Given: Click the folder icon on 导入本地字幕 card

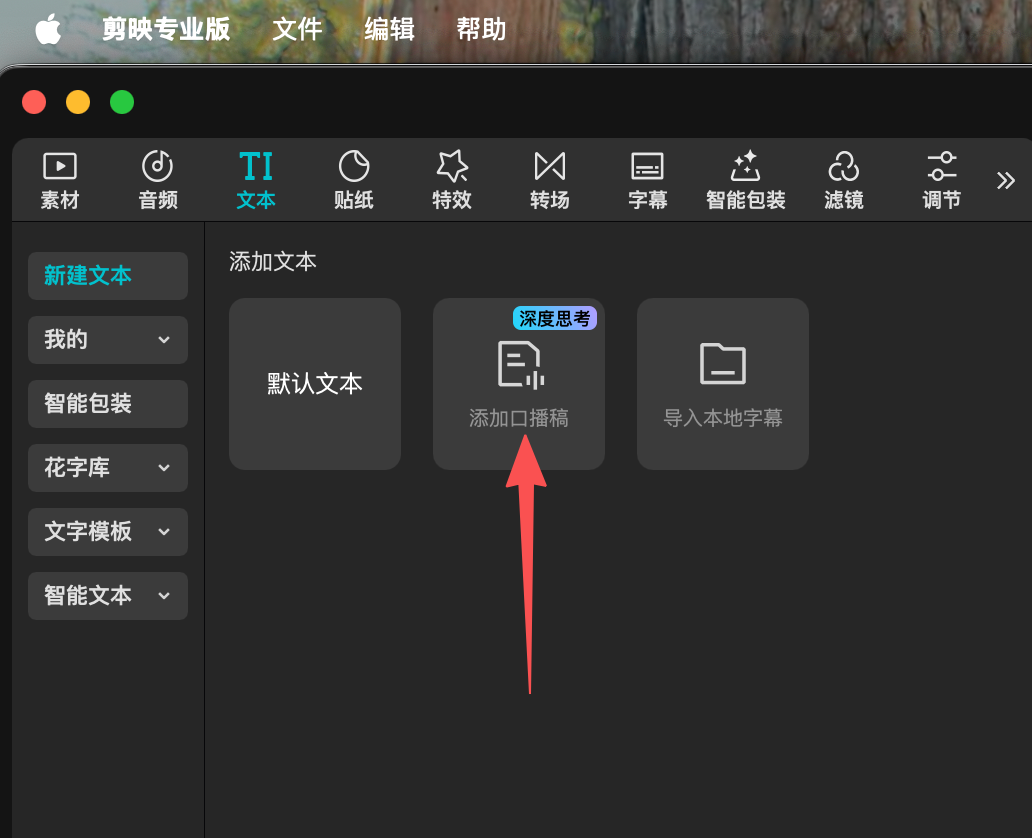Looking at the screenshot, I should (x=723, y=363).
